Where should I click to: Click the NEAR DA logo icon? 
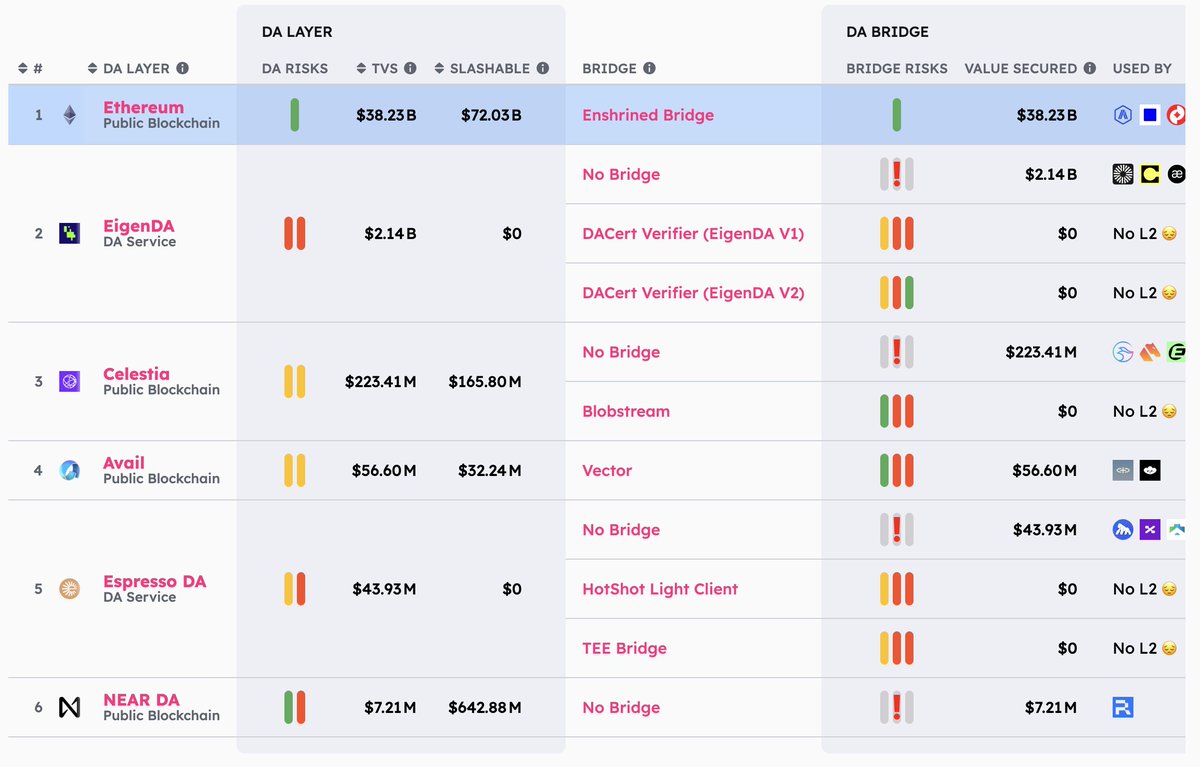pyautogui.click(x=69, y=707)
